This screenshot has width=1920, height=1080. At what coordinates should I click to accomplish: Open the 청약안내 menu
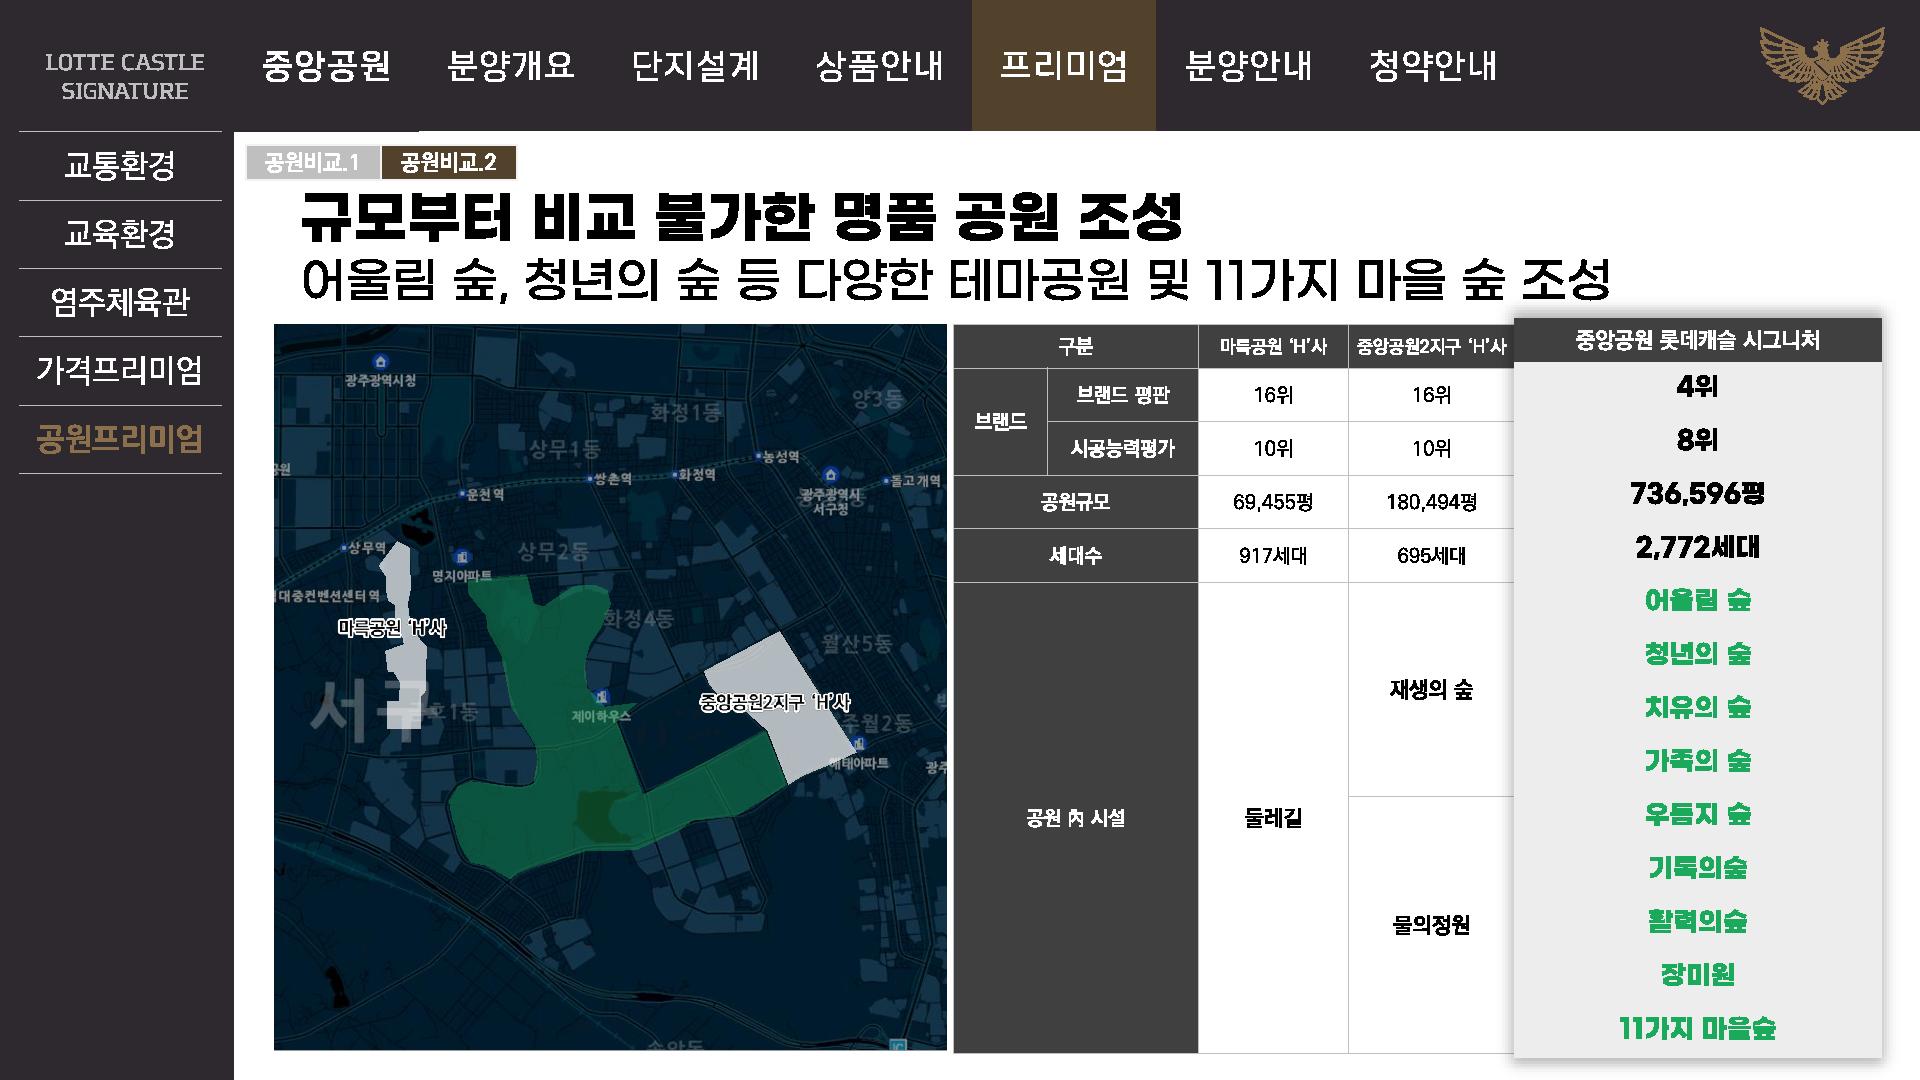pyautogui.click(x=1433, y=65)
